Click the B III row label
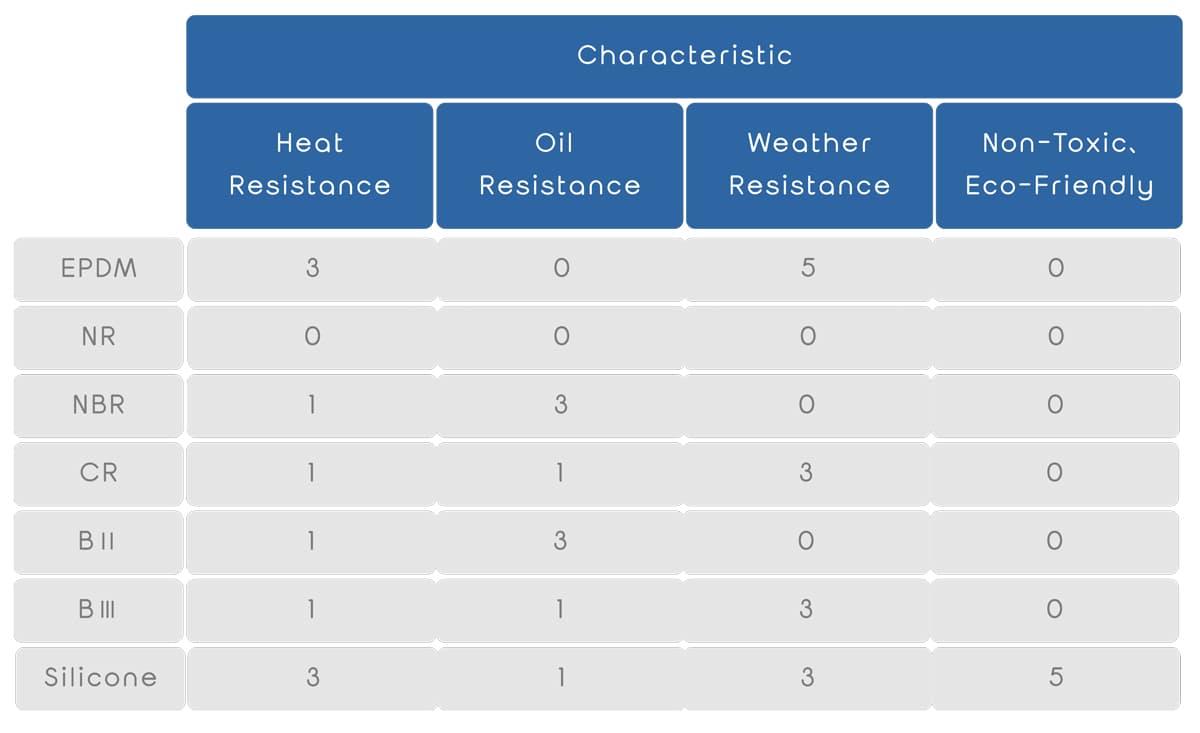The height and width of the screenshot is (733, 1200). (99, 609)
